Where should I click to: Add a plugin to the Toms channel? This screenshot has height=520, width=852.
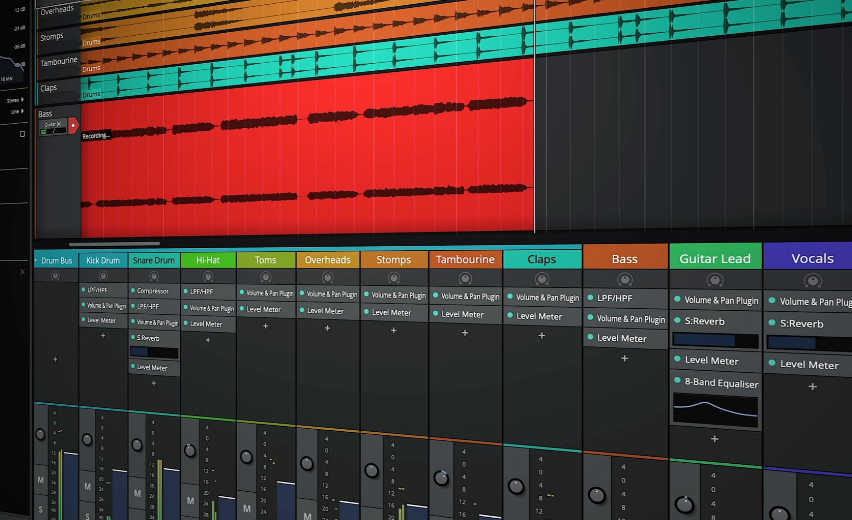pos(265,326)
